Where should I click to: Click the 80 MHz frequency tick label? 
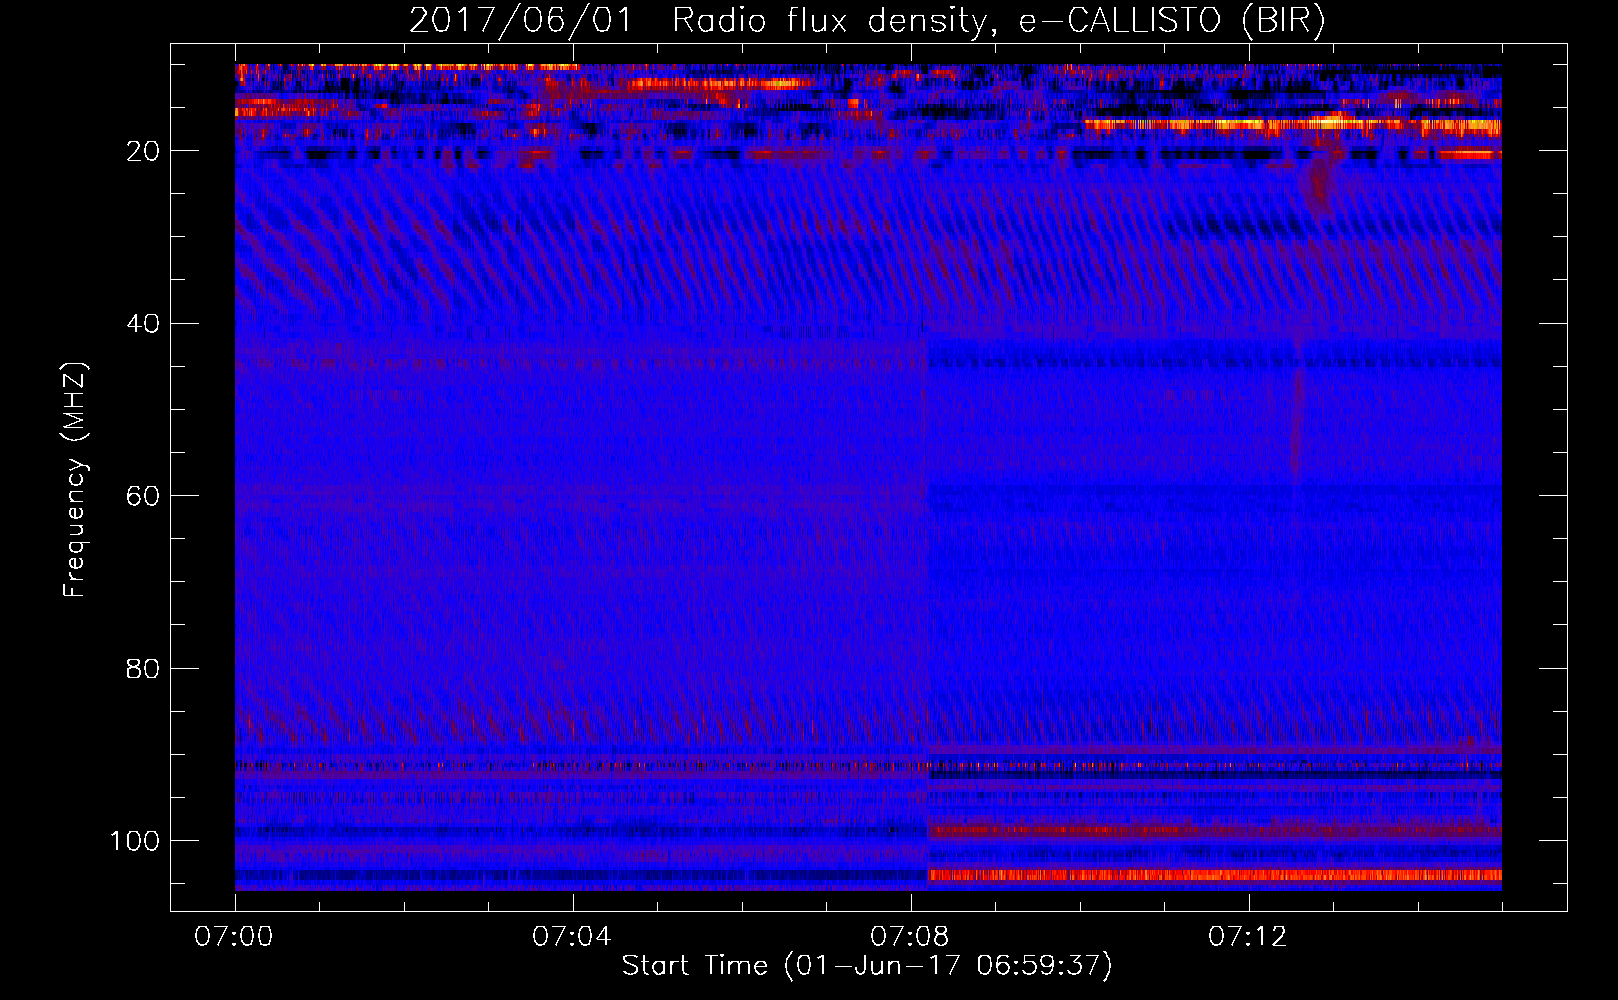point(144,668)
